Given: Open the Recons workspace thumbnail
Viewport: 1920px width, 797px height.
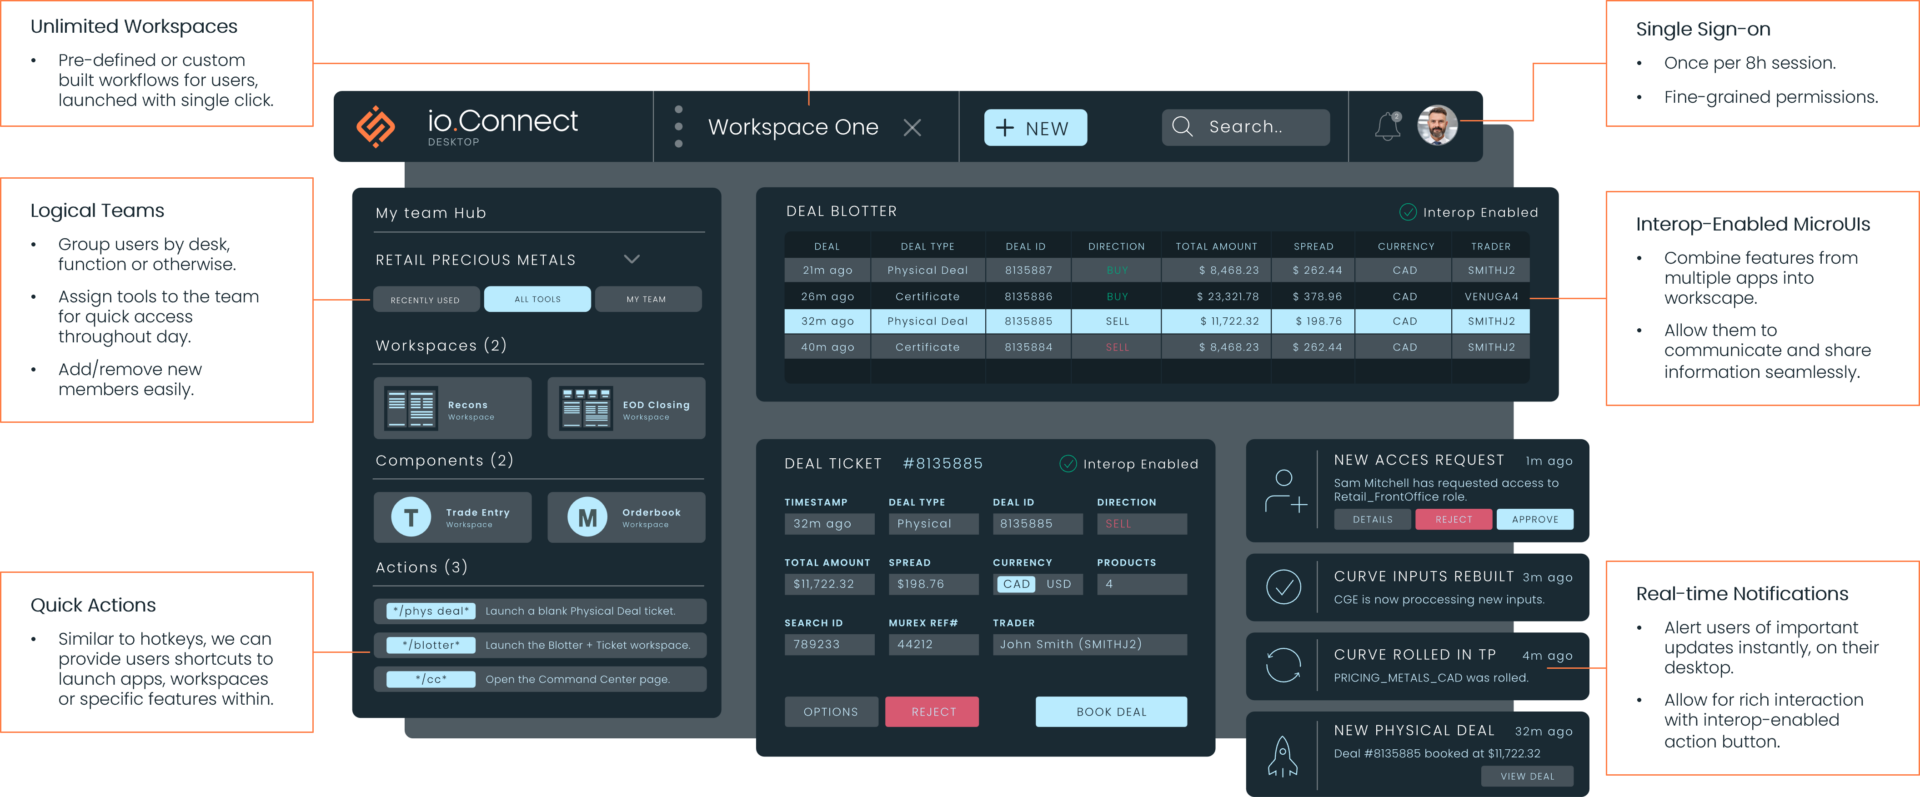Looking at the screenshot, I should point(411,408).
